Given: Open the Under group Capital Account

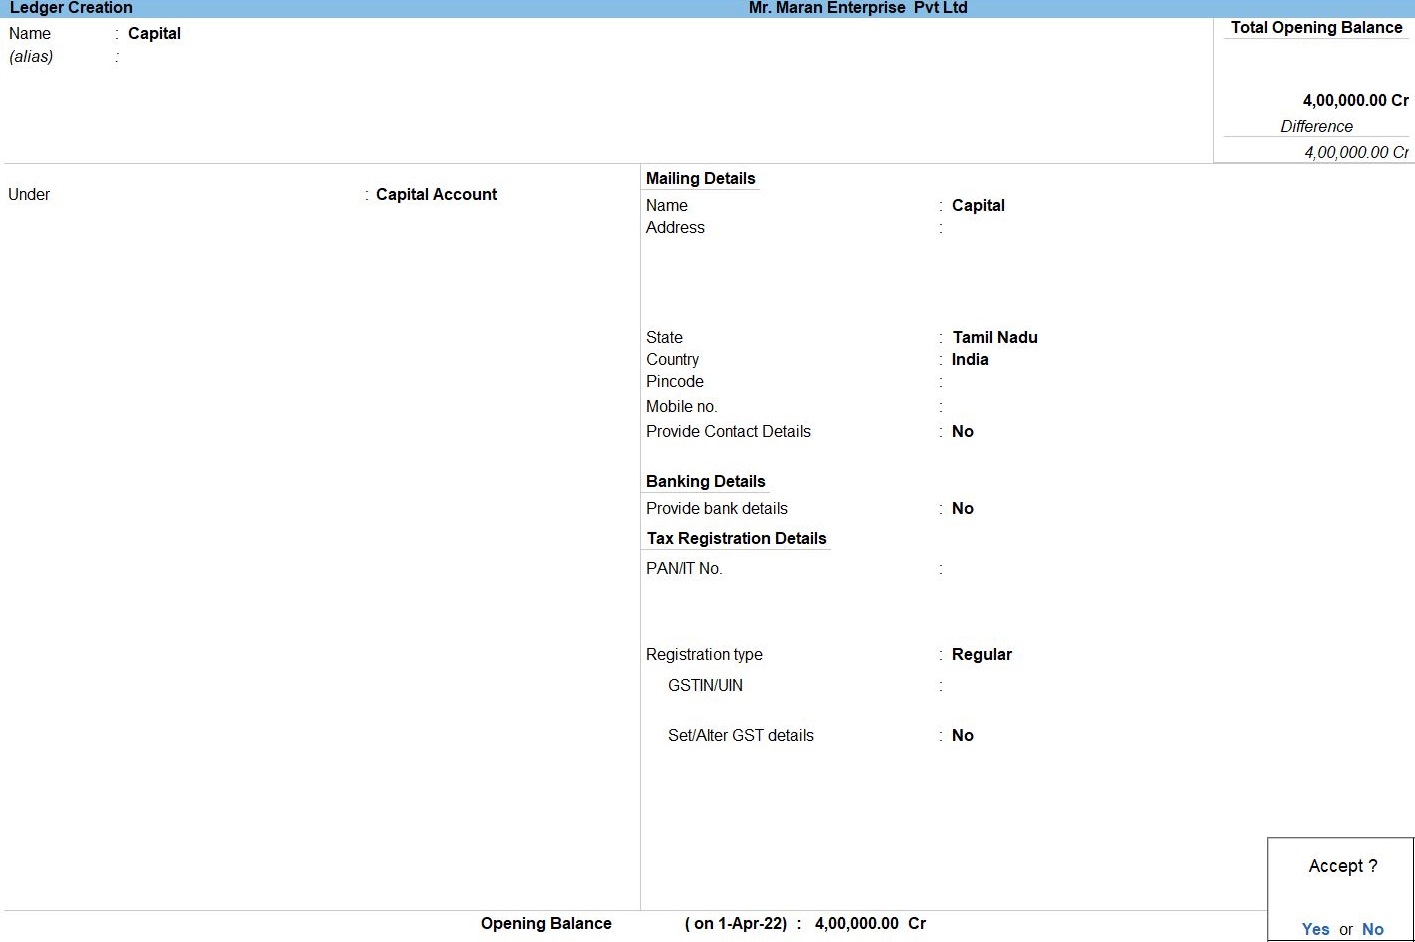Looking at the screenshot, I should (x=436, y=194).
